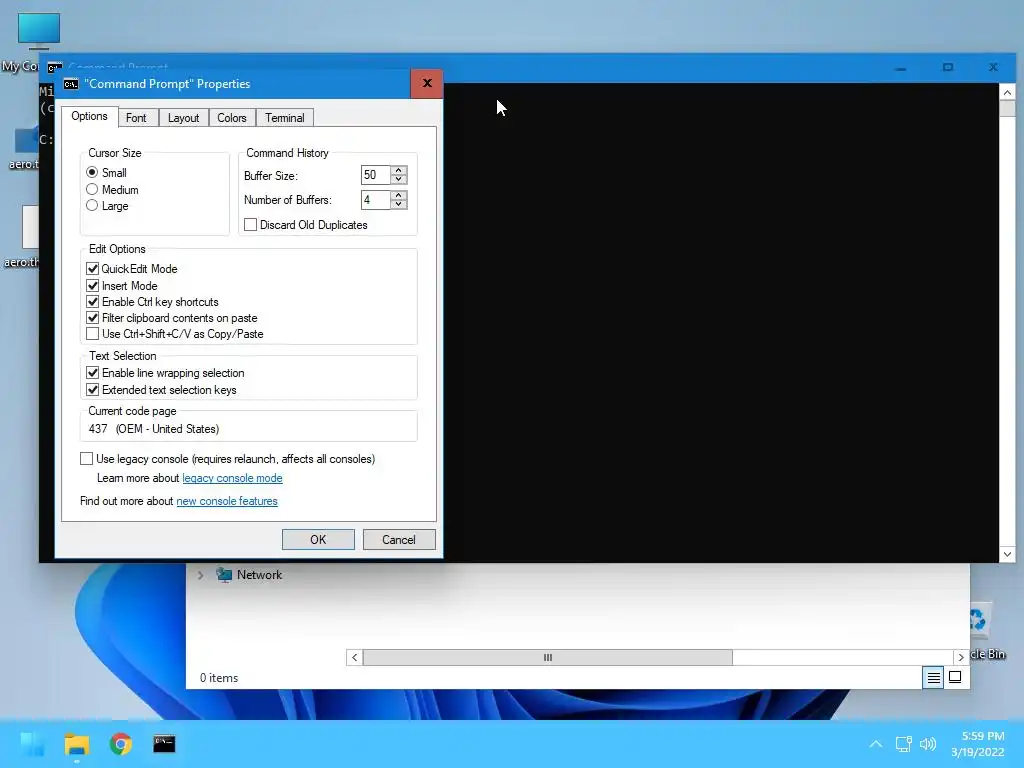Open new console features link
Viewport: 1024px width, 768px height.
click(x=227, y=501)
